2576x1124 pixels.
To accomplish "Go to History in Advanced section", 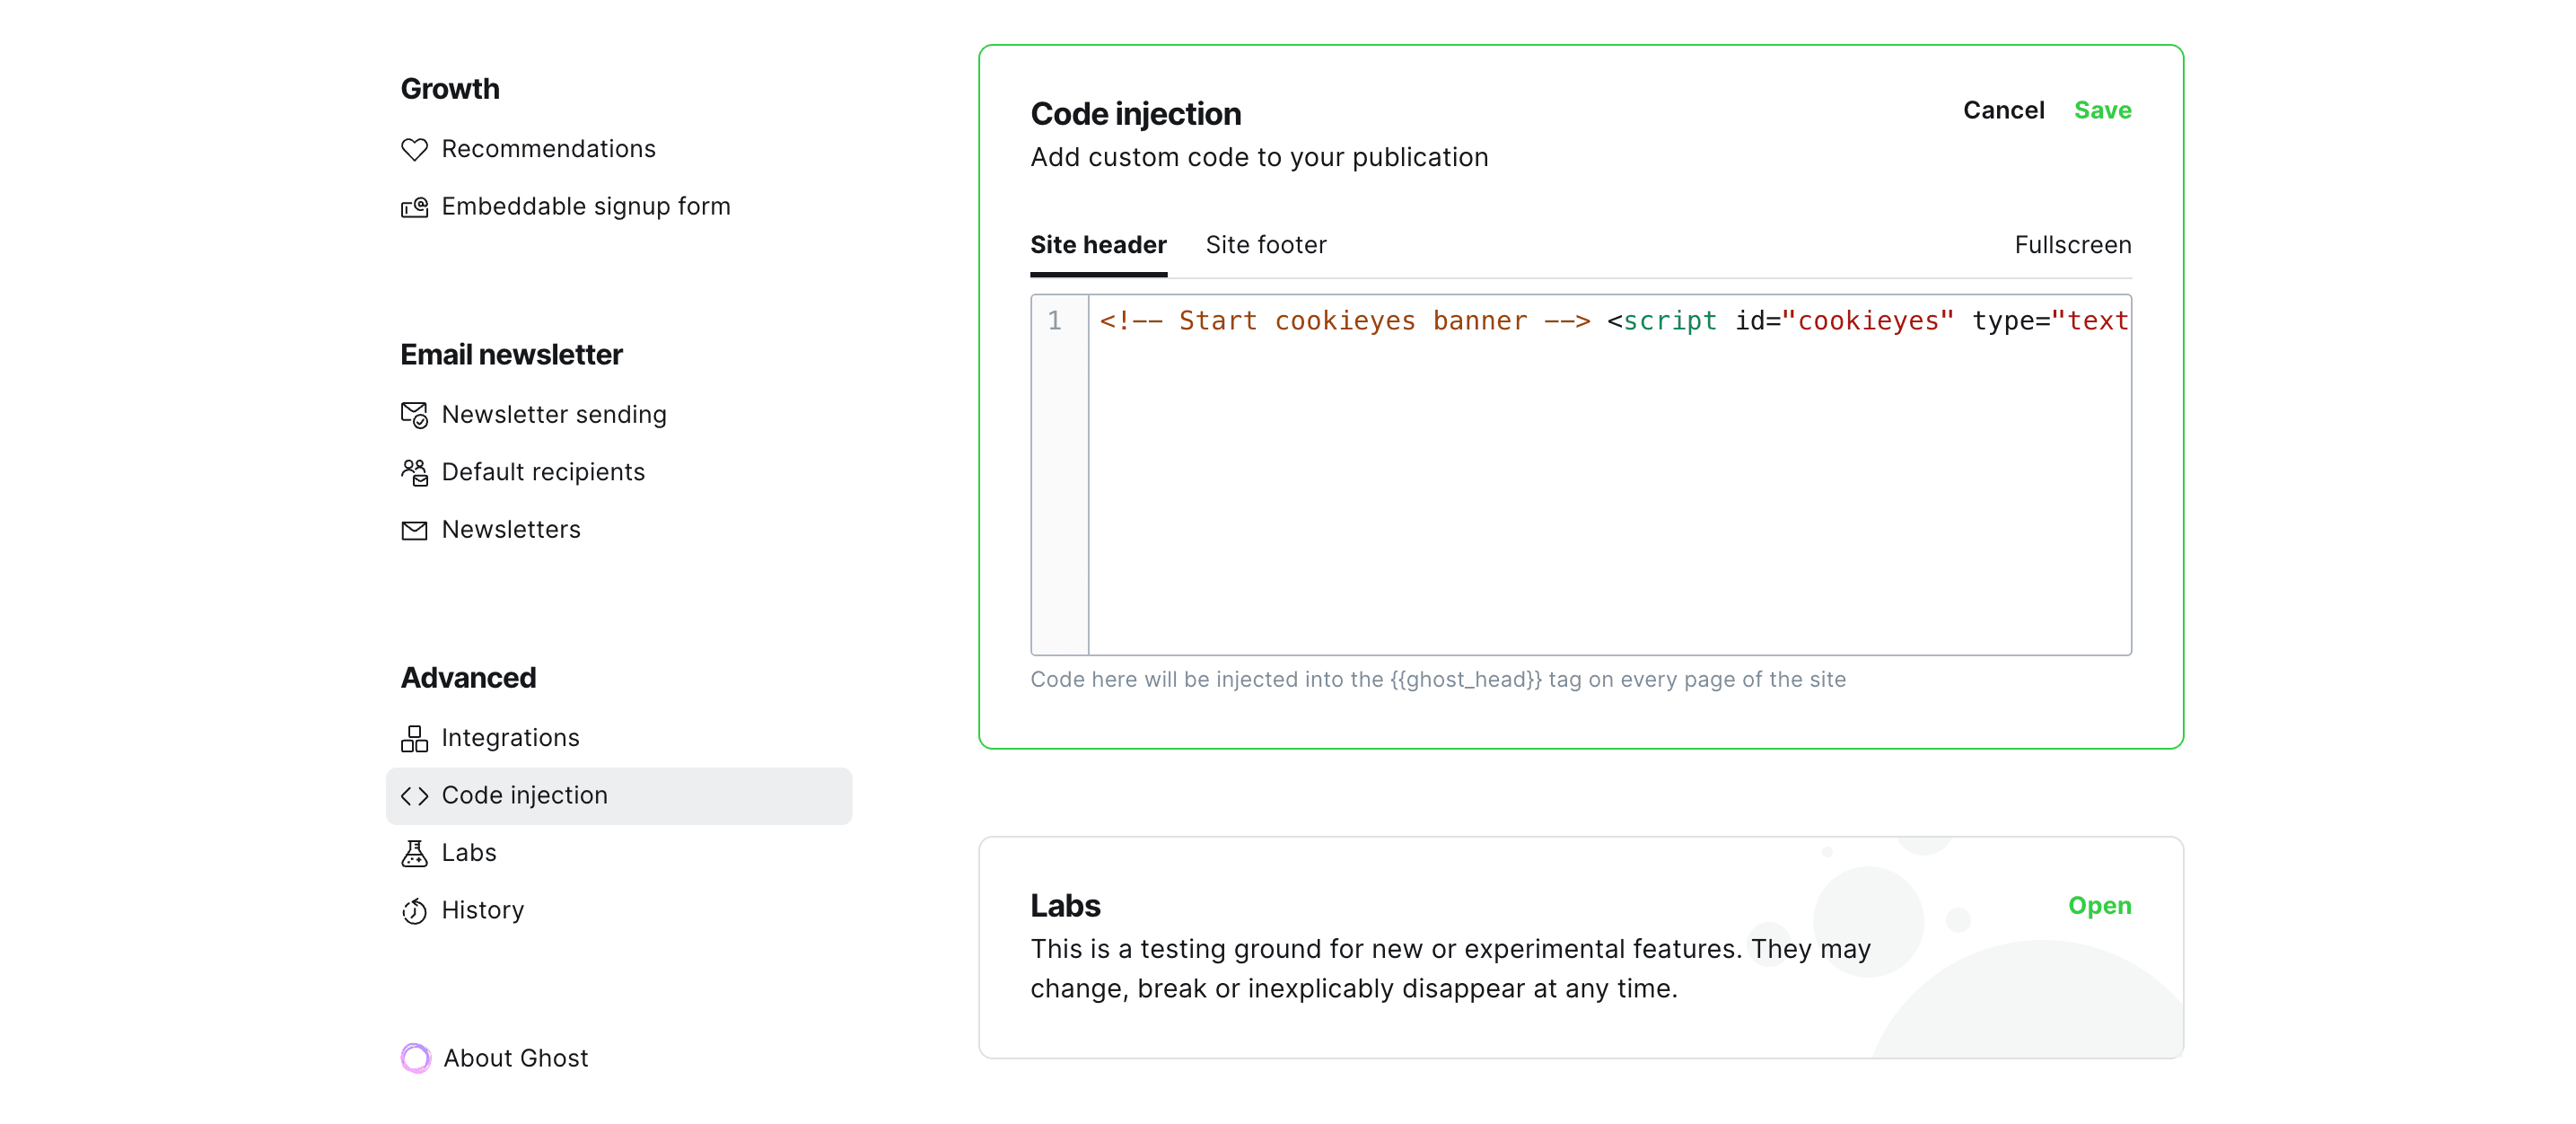I will pos(482,911).
